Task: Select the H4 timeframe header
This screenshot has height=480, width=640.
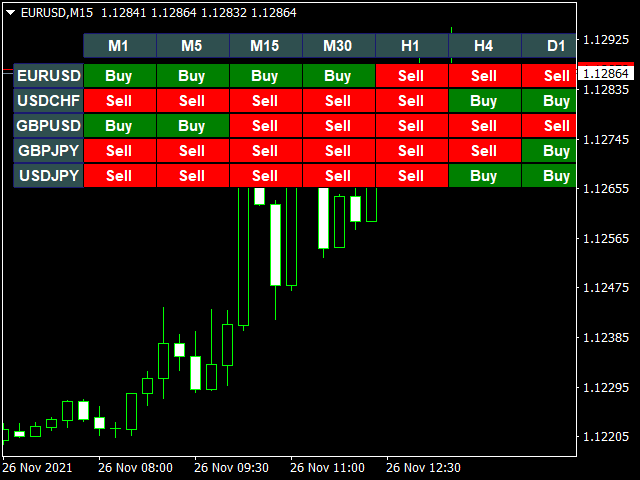Action: point(485,46)
